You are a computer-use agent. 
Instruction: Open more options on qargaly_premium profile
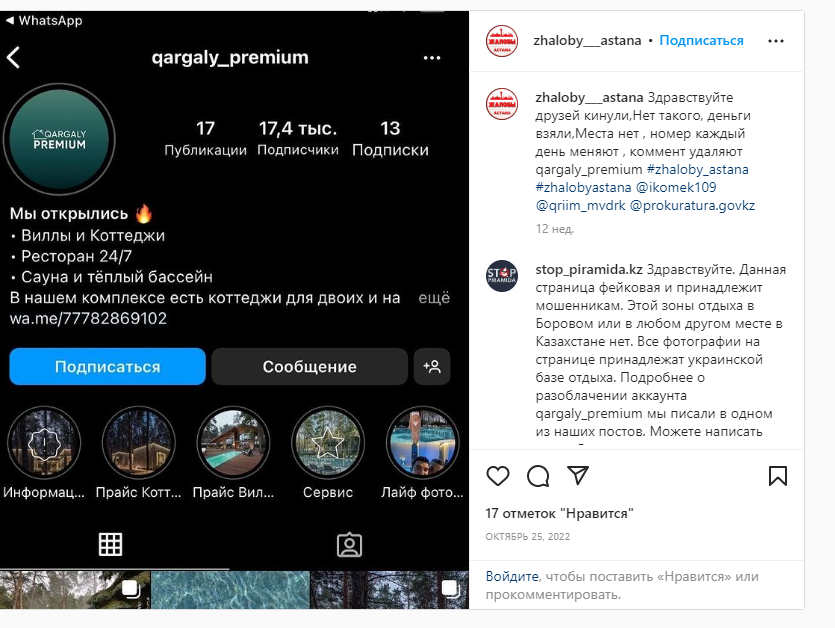[x=432, y=58]
